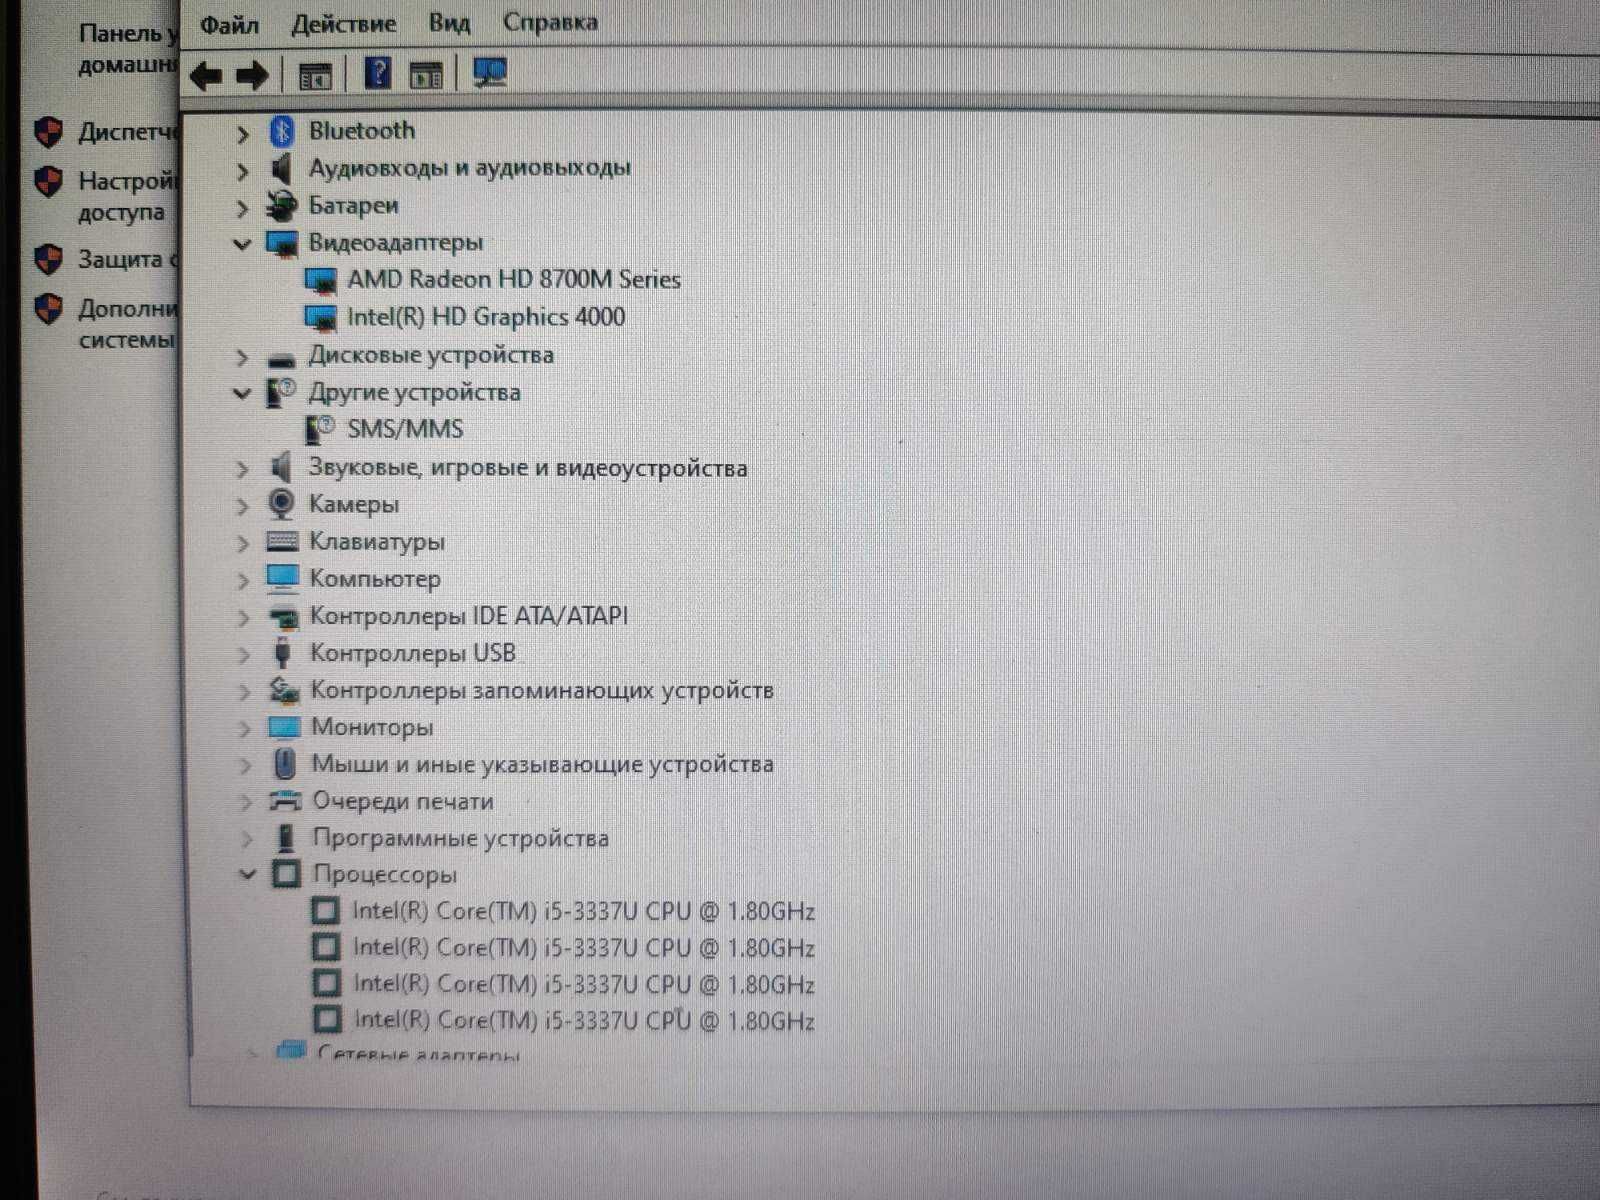Open Панель управления домашняя link
Image resolution: width=1600 pixels, height=1200 pixels.
click(127, 49)
